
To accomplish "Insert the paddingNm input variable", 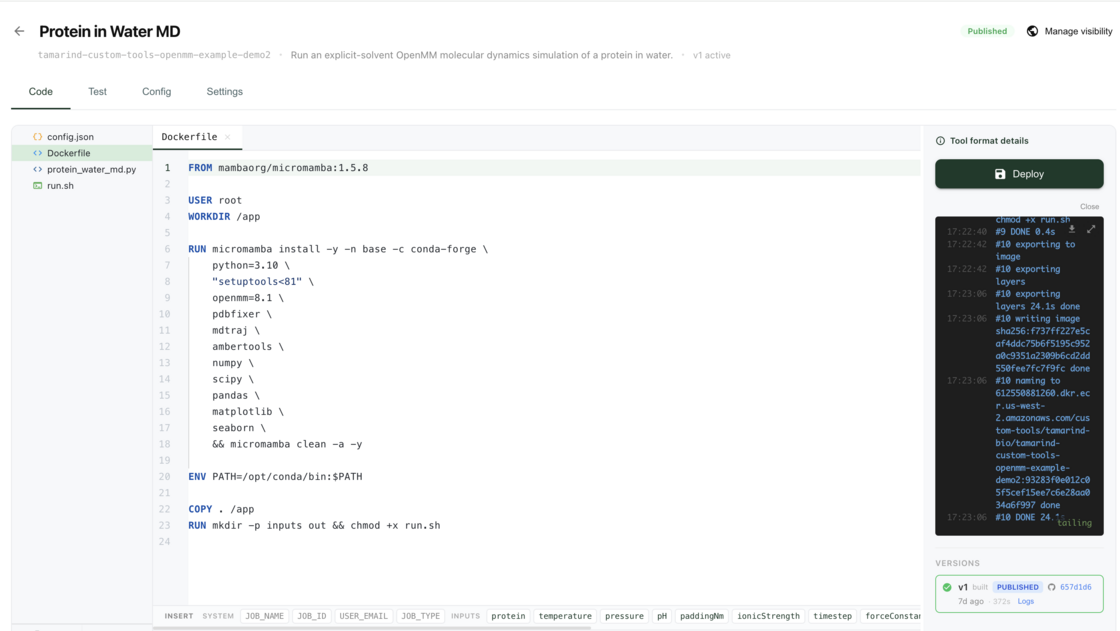I will point(701,616).
